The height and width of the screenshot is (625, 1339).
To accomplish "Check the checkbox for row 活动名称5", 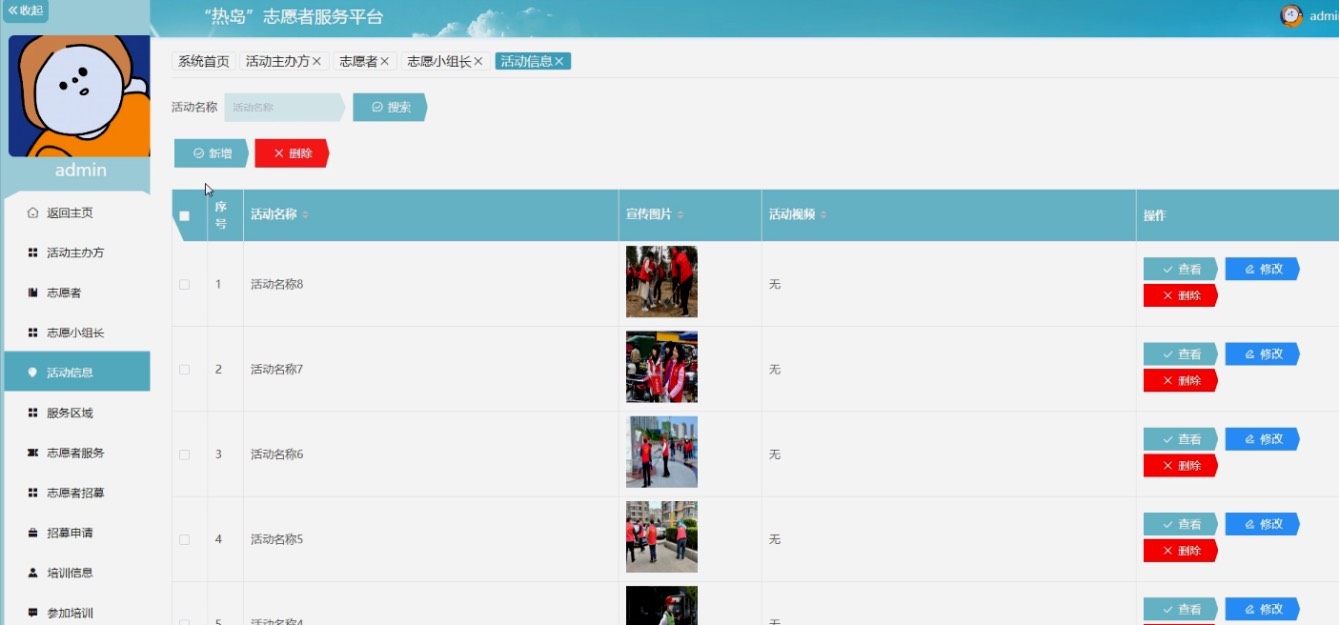I will pyautogui.click(x=184, y=540).
